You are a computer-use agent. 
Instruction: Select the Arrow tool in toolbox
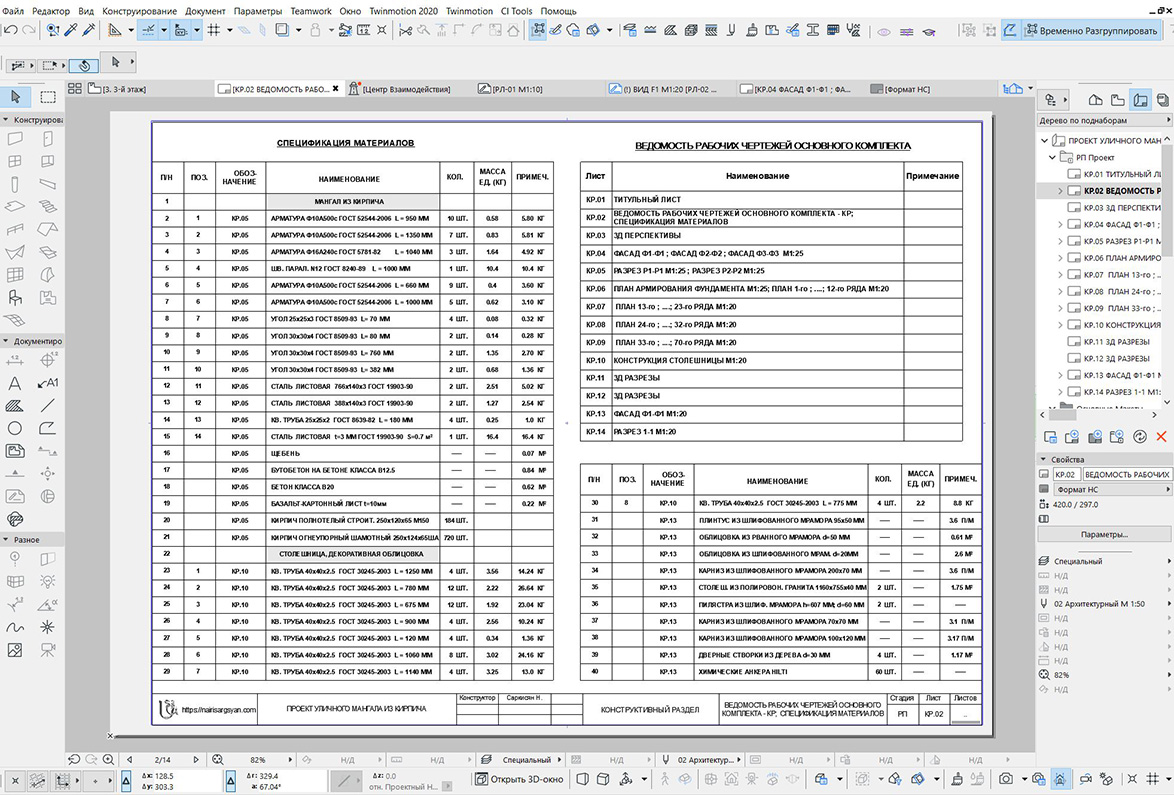pyautogui.click(x=15, y=97)
